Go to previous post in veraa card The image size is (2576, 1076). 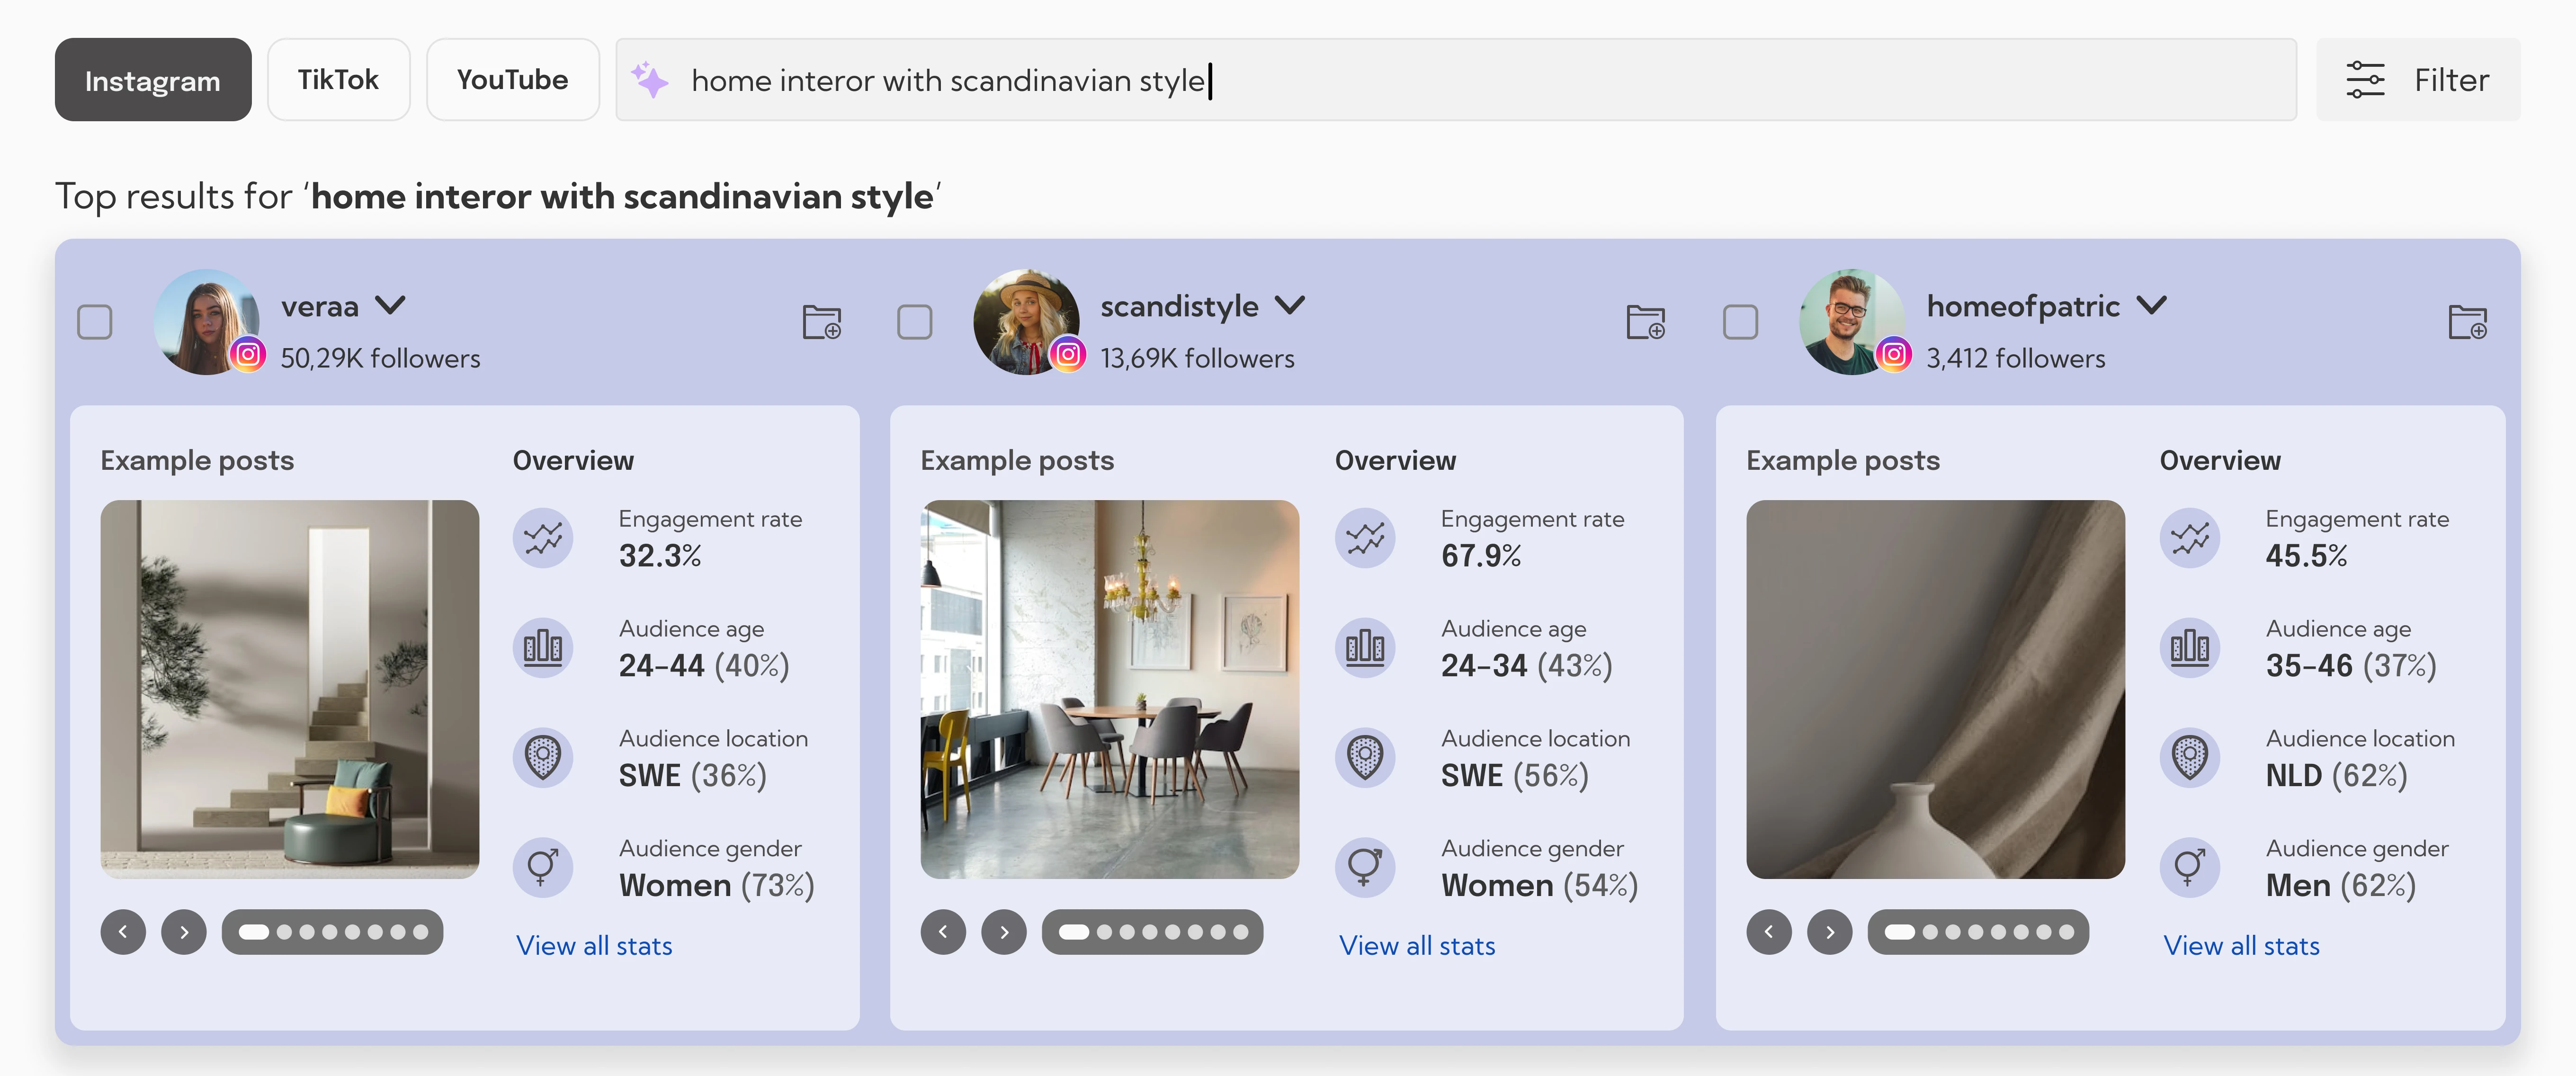point(123,932)
